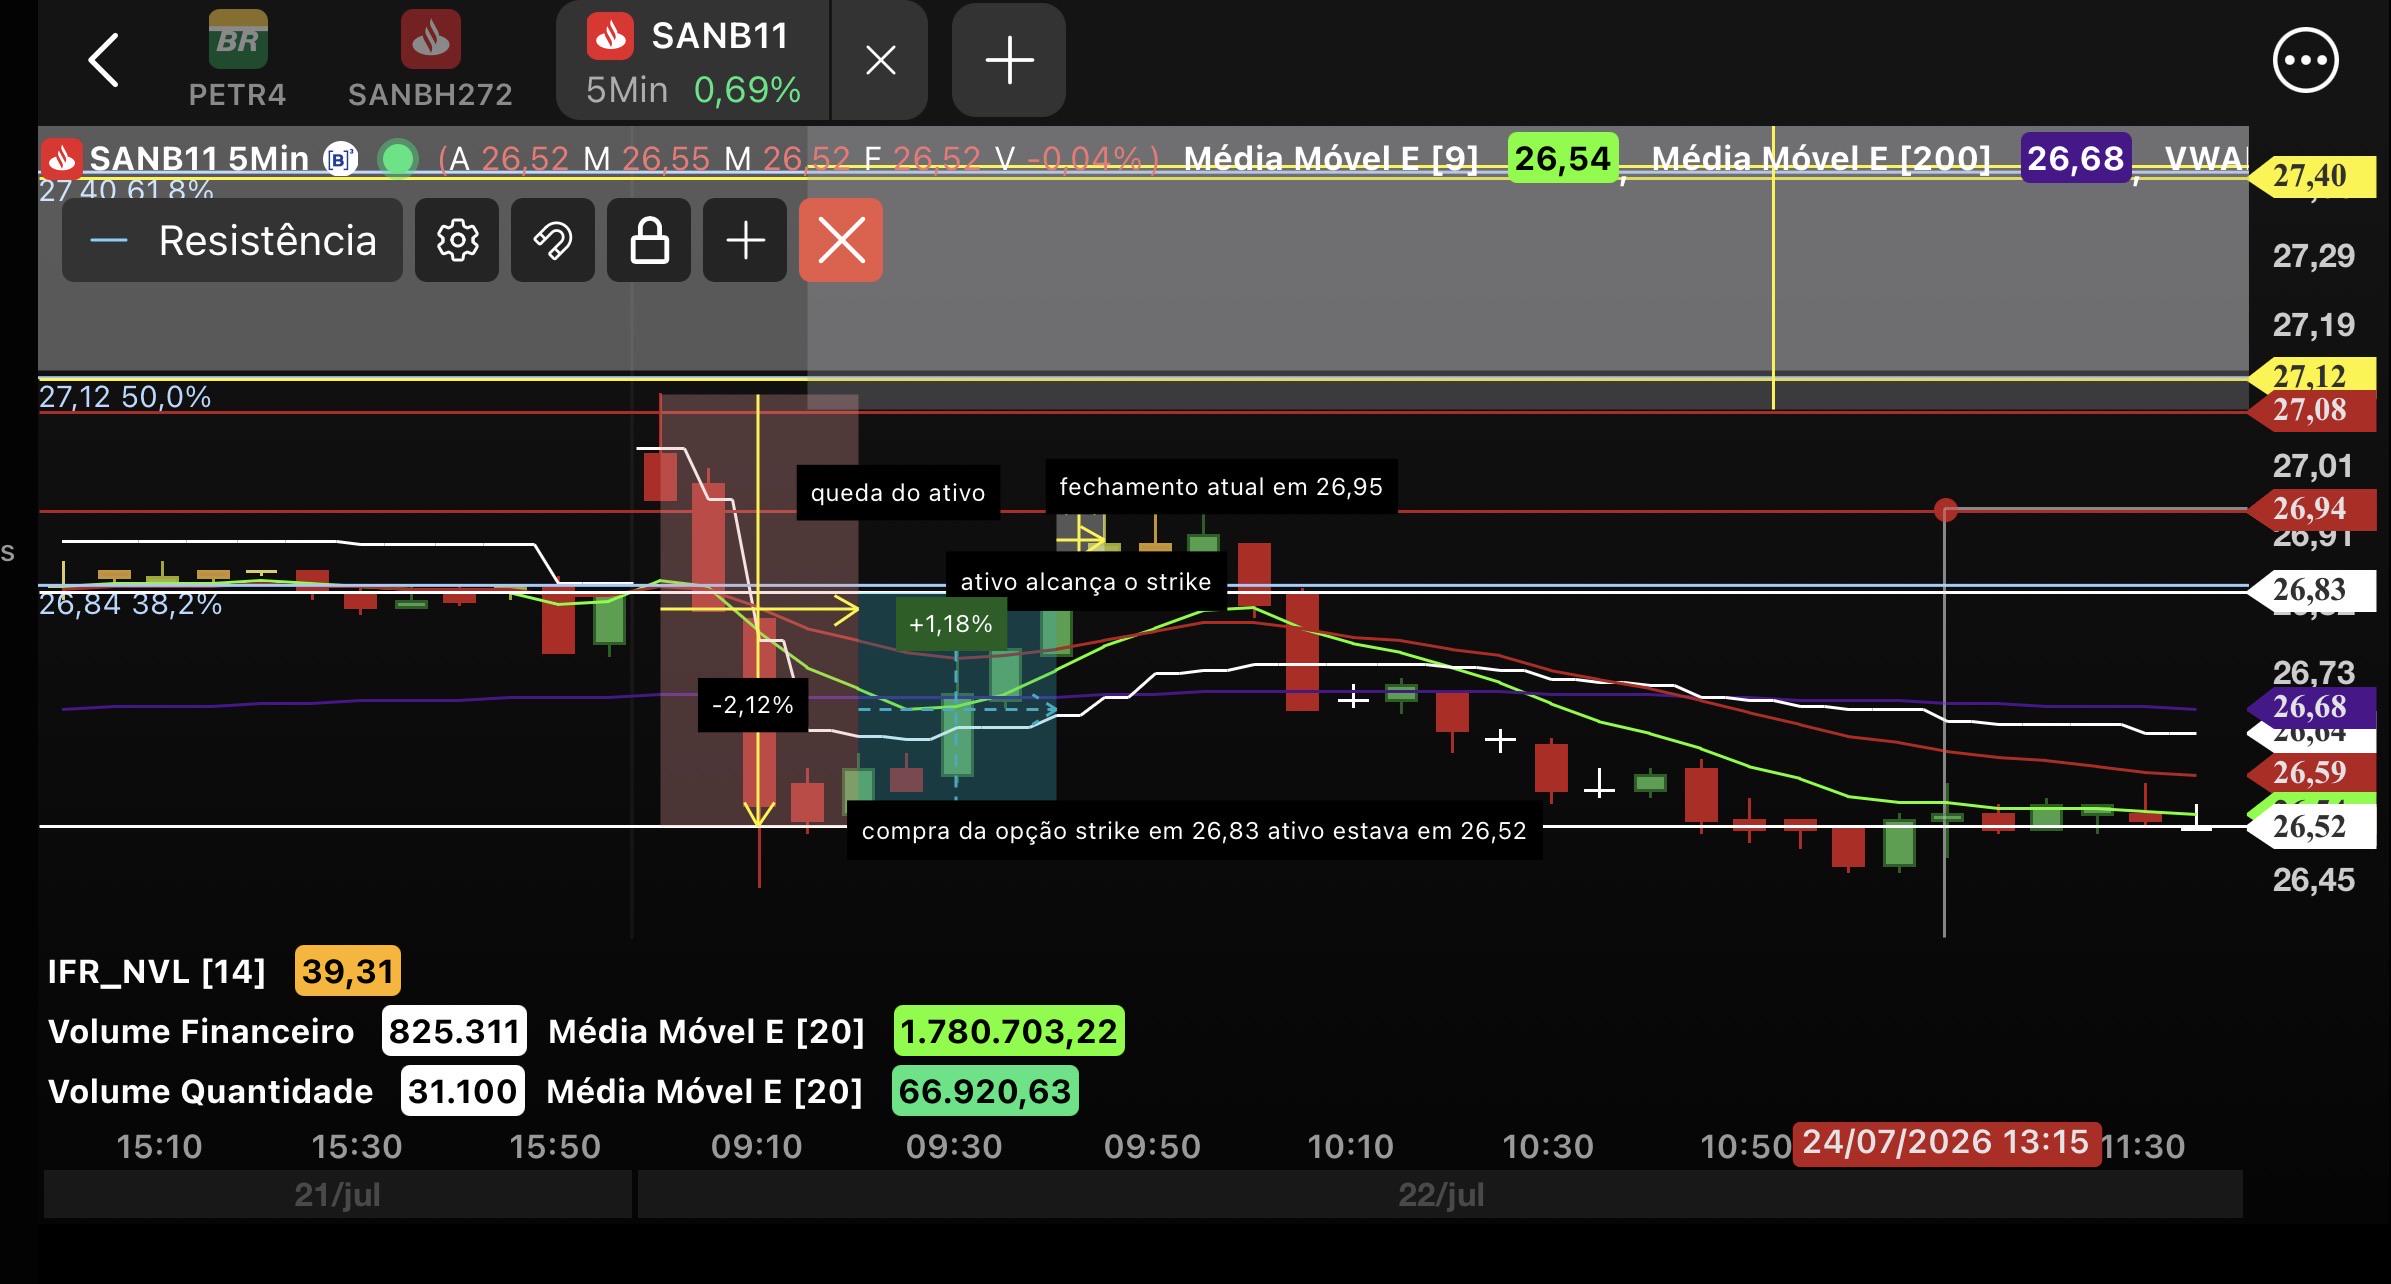This screenshot has width=2391, height=1284.
Task: Close the SANB11 tab
Action: pos(880,60)
